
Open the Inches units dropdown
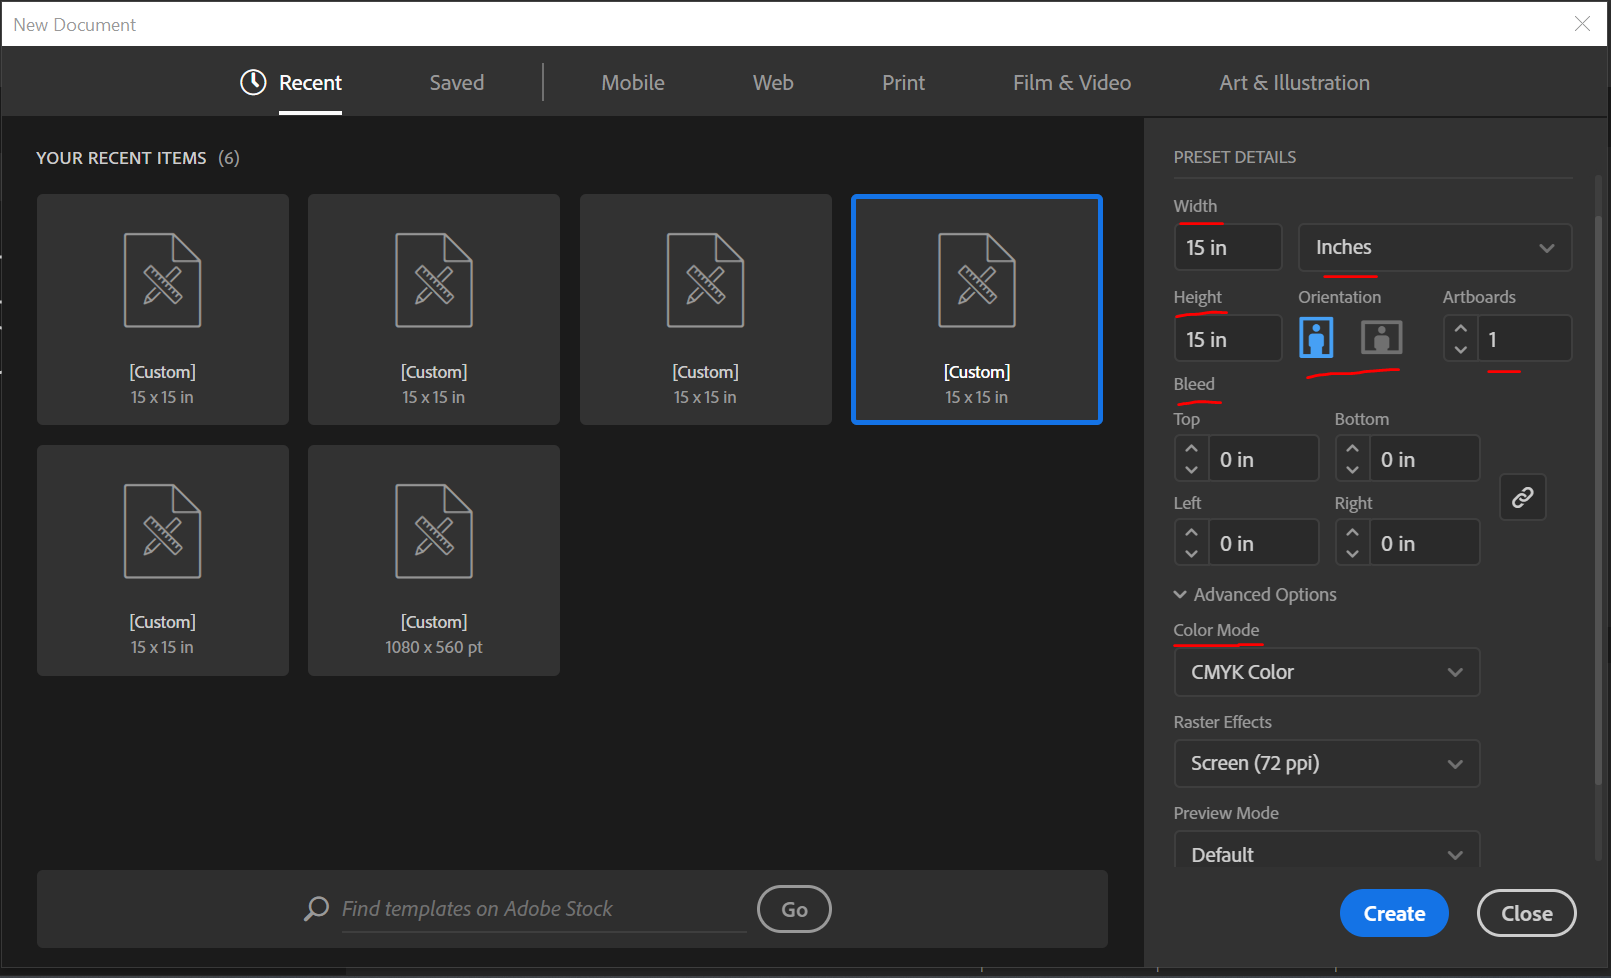pos(1434,248)
